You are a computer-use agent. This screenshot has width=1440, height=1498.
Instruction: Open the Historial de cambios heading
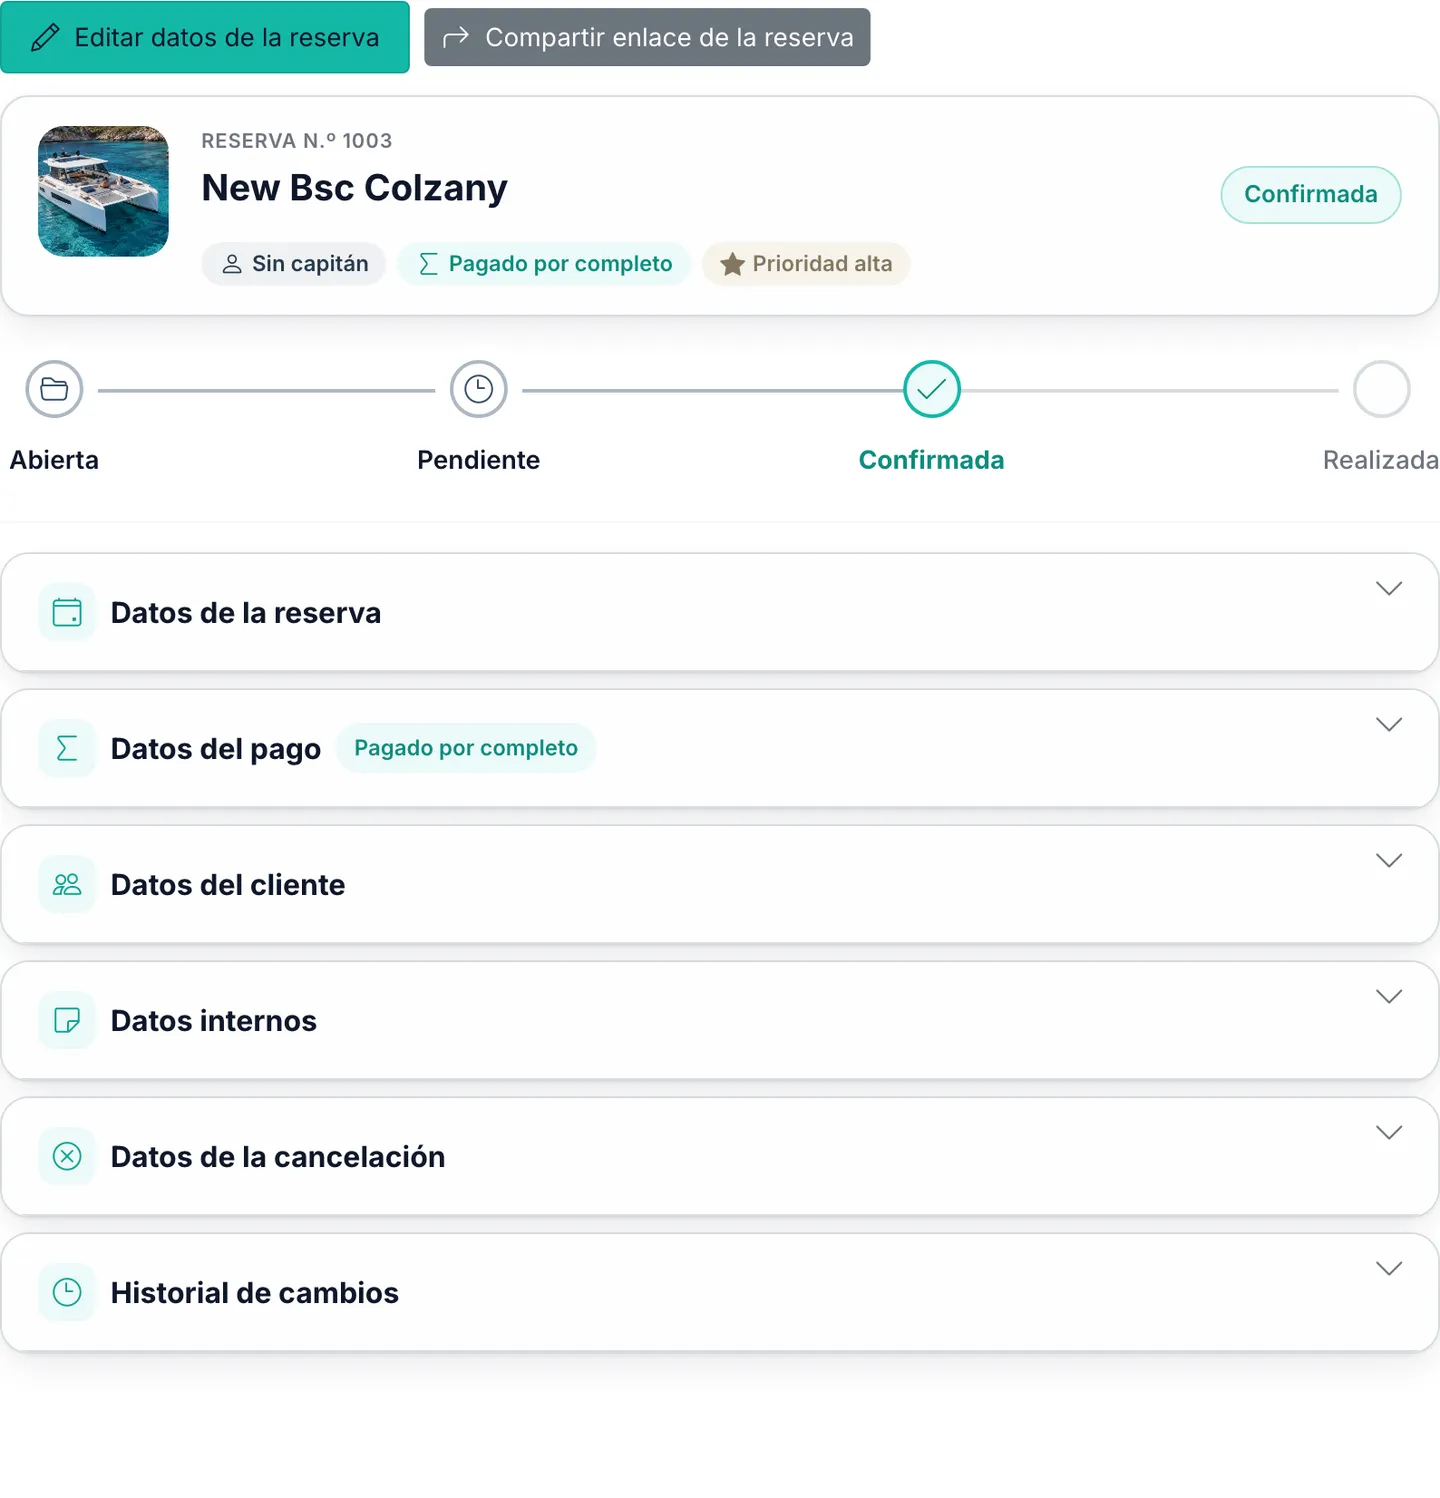point(255,1293)
